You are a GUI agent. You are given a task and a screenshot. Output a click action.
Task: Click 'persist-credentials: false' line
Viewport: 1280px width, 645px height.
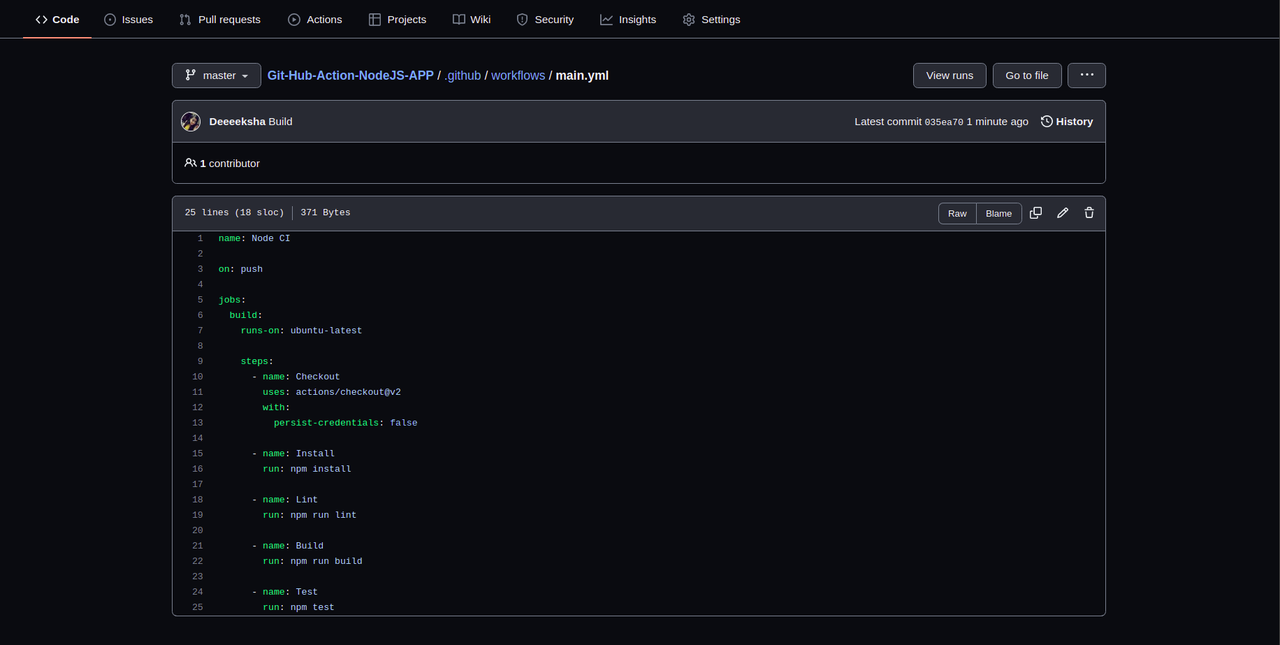point(345,423)
